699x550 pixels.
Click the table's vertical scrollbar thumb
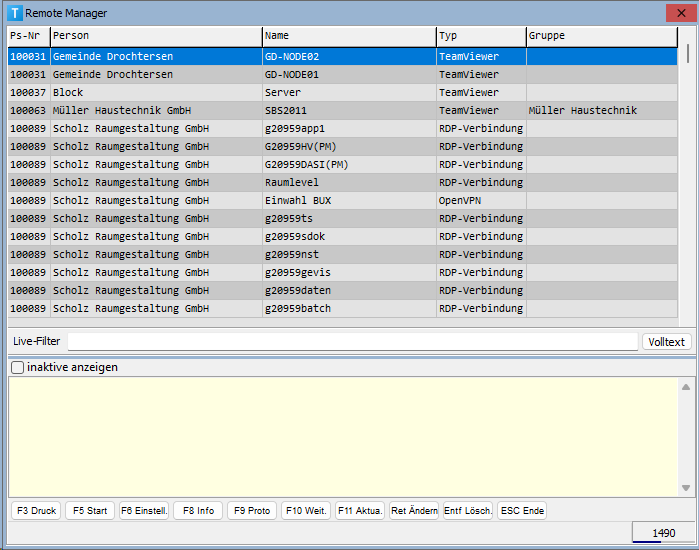point(688,53)
